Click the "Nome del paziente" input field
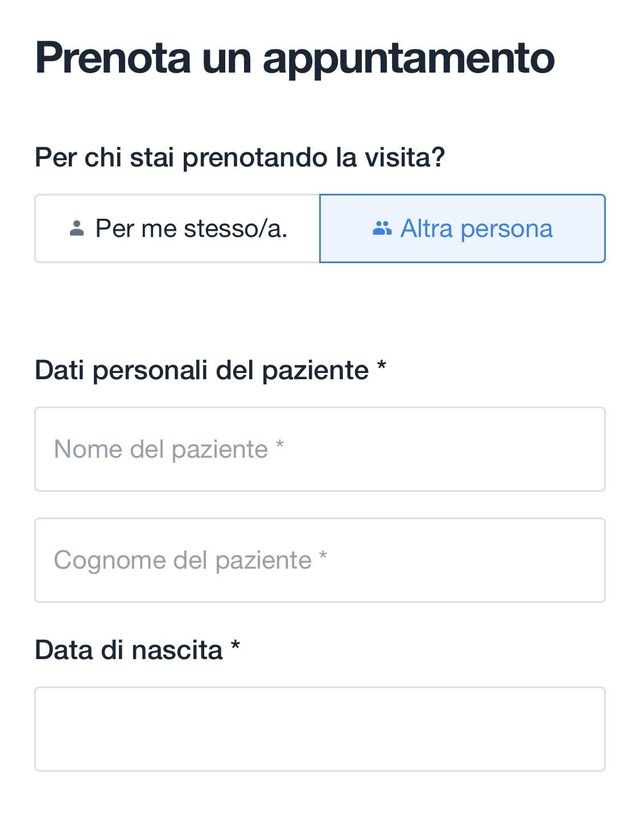This screenshot has width=640, height=829. click(320, 449)
